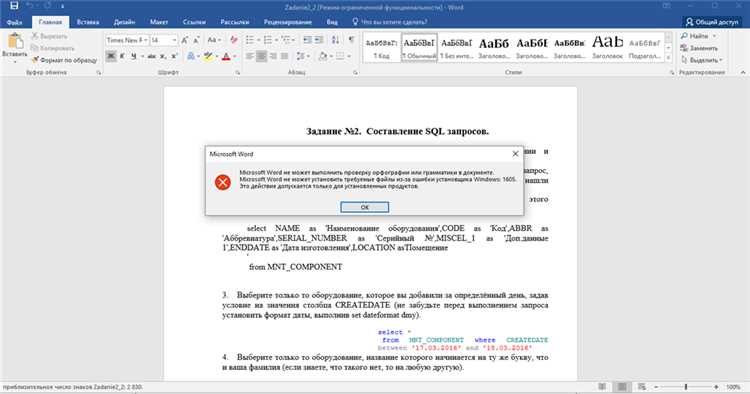The image size is (750, 394).
Task: Click the shading paint bucket icon
Action: 323,56
